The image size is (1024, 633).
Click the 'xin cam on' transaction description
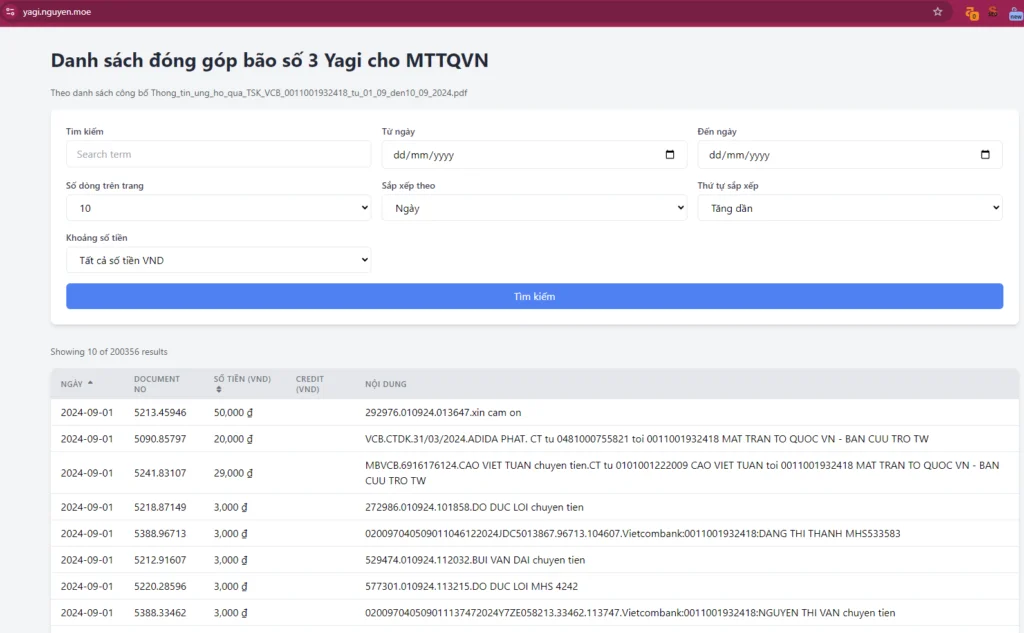(x=443, y=413)
